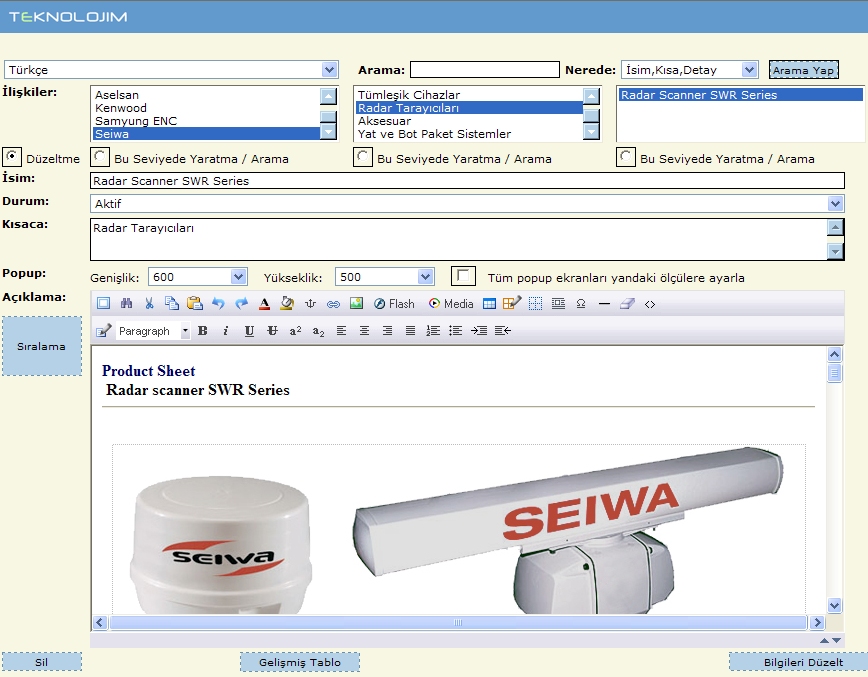Justify the text
This screenshot has width=868, height=677.
410,330
